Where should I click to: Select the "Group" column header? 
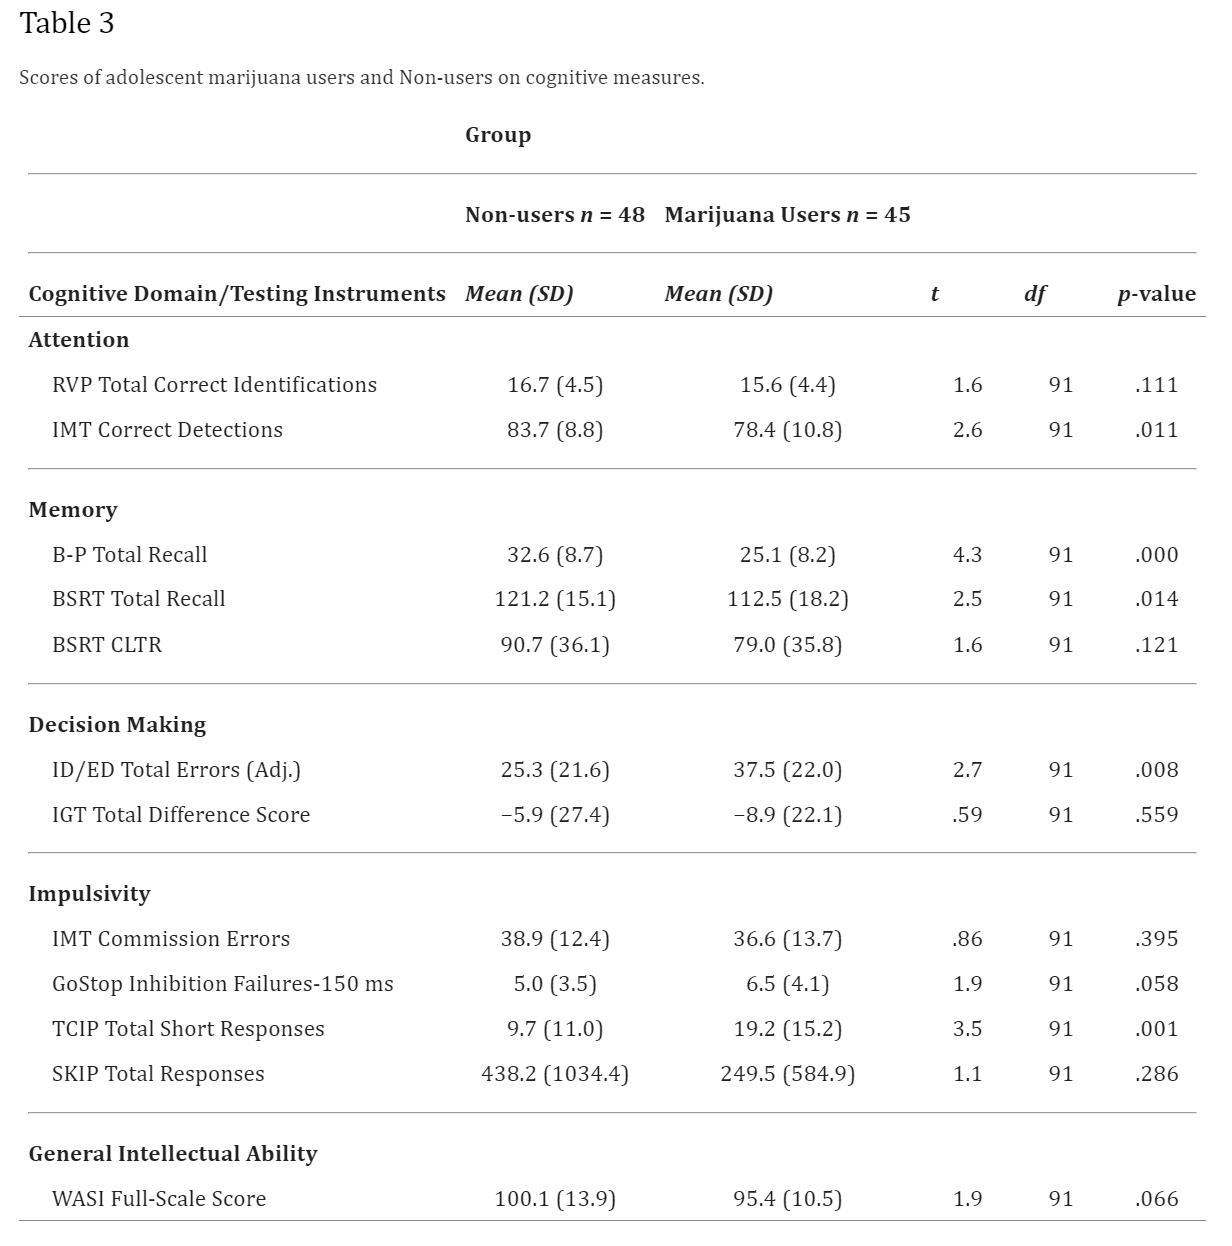[498, 135]
